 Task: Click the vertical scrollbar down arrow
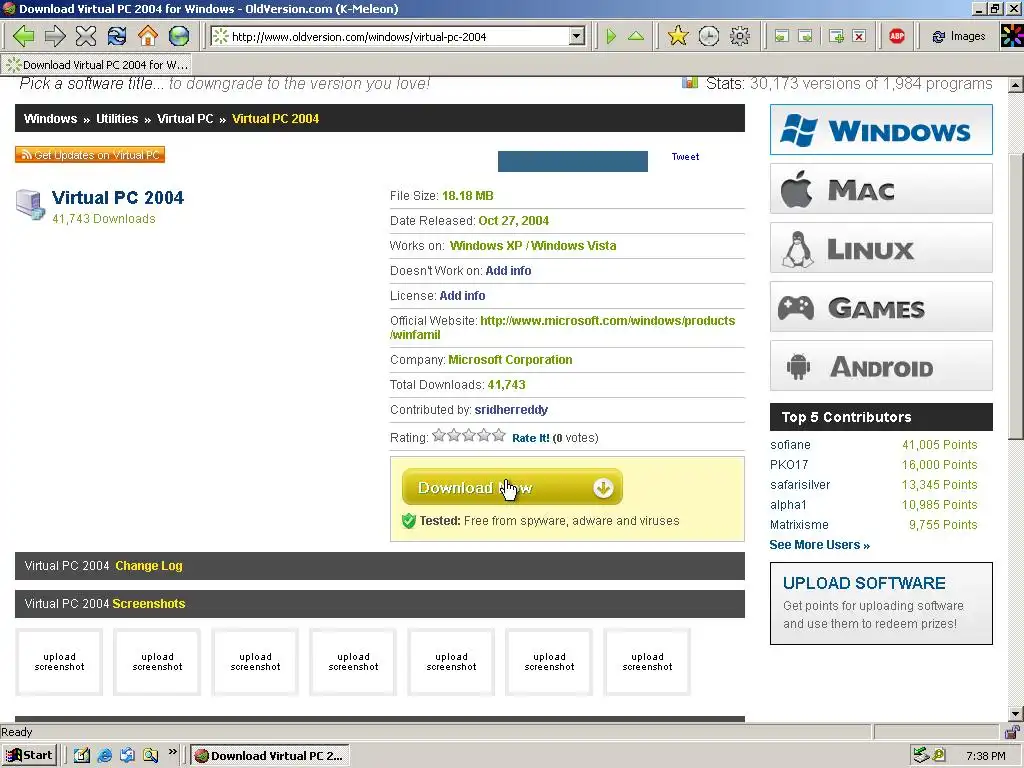[1016, 714]
